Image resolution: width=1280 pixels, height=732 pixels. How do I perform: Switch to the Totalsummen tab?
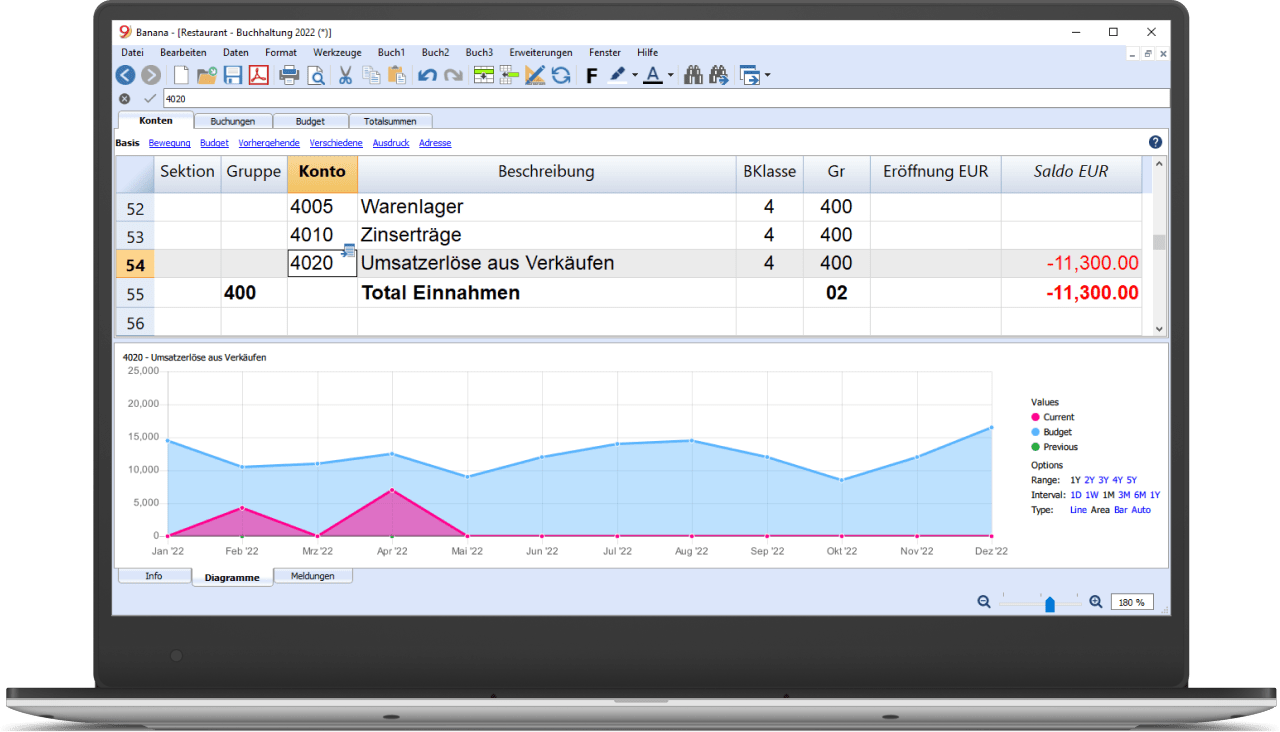tap(389, 121)
